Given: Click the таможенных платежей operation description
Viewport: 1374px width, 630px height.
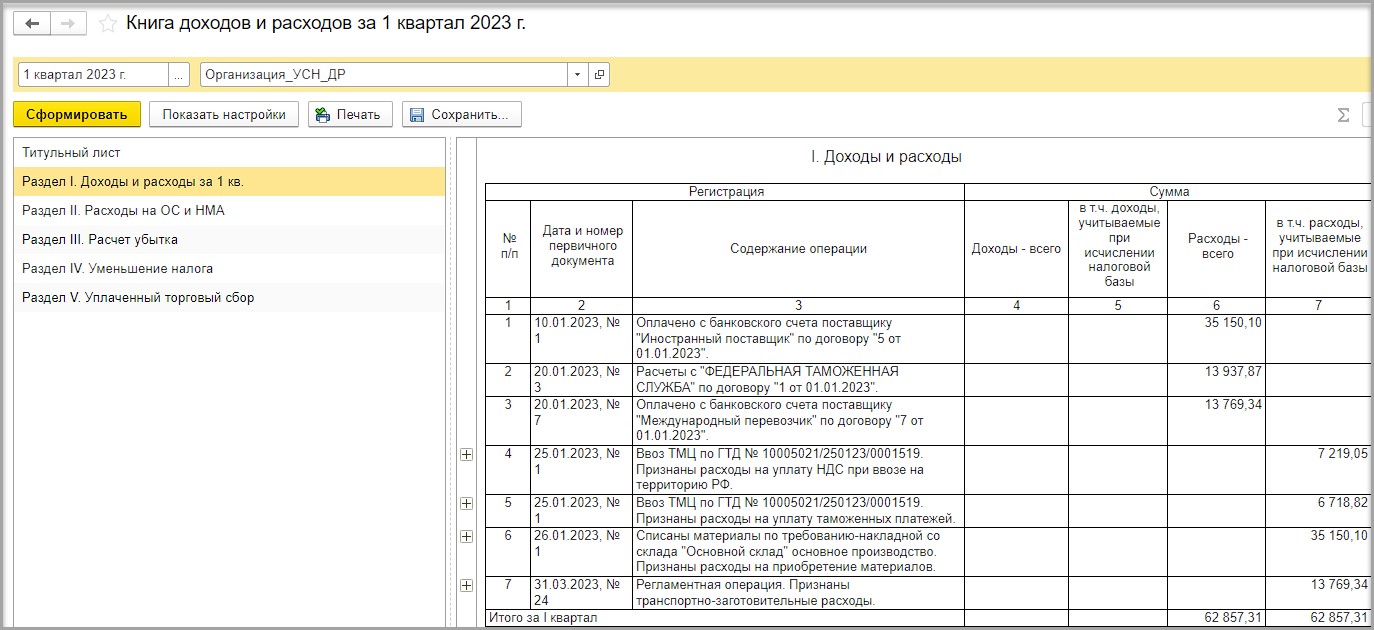Looking at the screenshot, I should [x=798, y=510].
